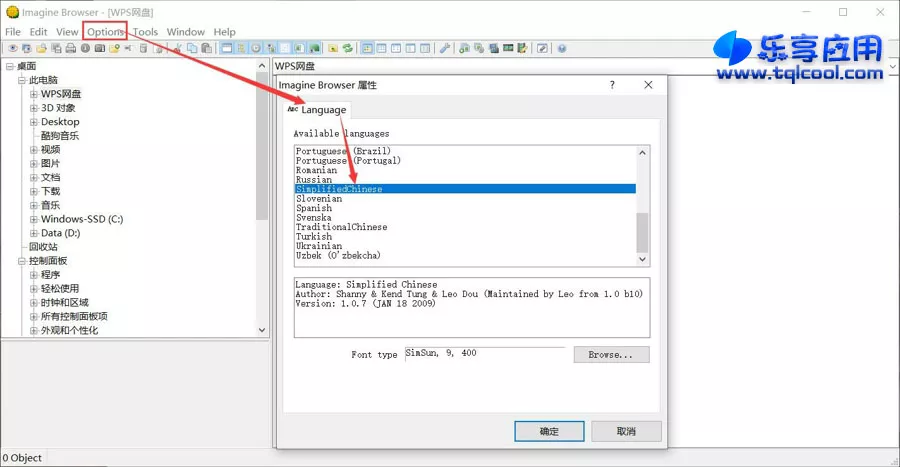Click the green landscape picture icon in toolbar
This screenshot has height=467, width=900.
point(315,49)
